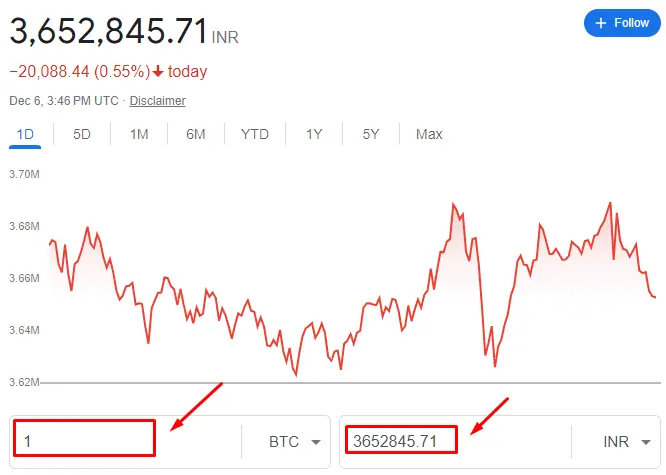Switch to the 5D time range tab
This screenshot has width=666, height=475.
pyautogui.click(x=82, y=134)
